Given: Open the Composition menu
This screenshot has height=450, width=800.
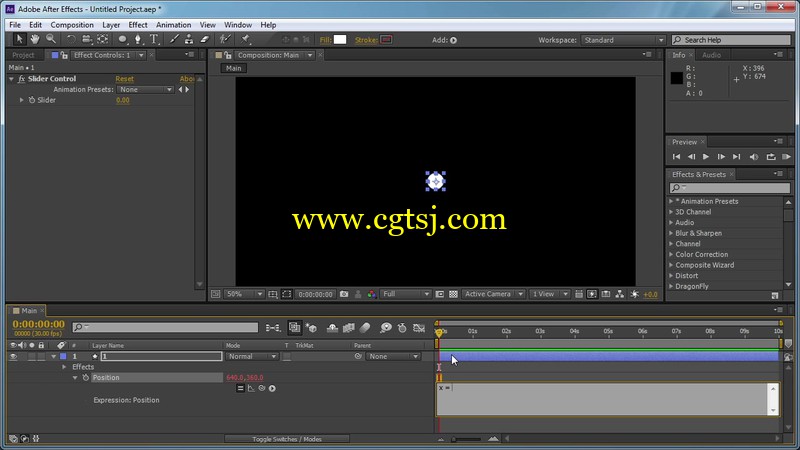Looking at the screenshot, I should pyautogui.click(x=72, y=24).
